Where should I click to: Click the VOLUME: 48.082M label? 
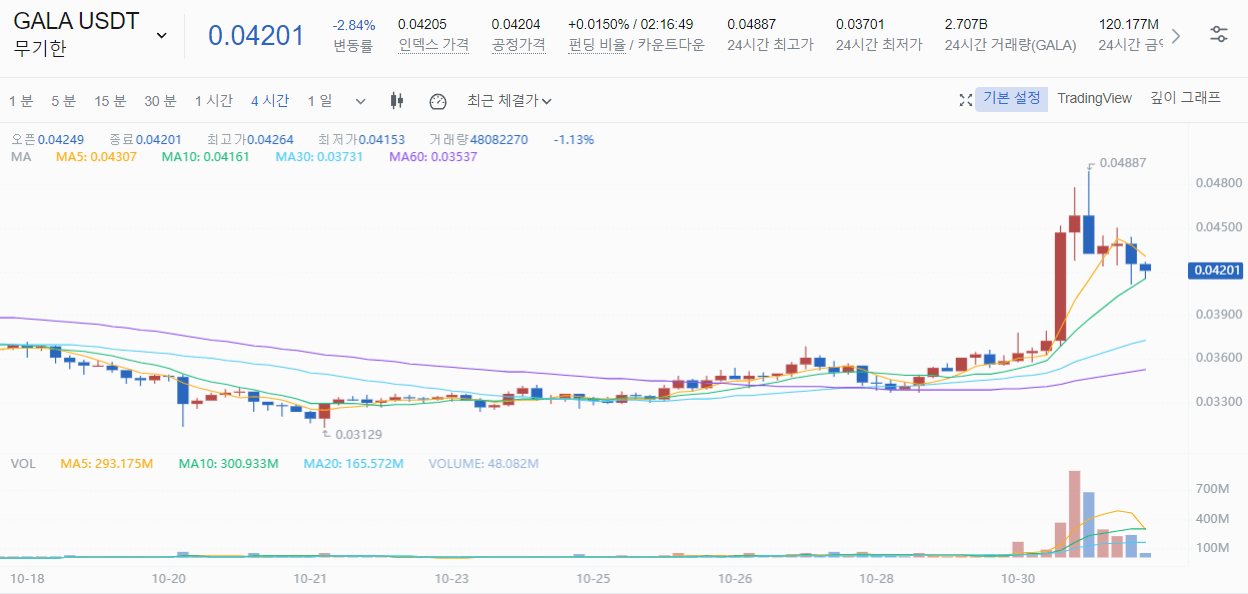tap(483, 464)
